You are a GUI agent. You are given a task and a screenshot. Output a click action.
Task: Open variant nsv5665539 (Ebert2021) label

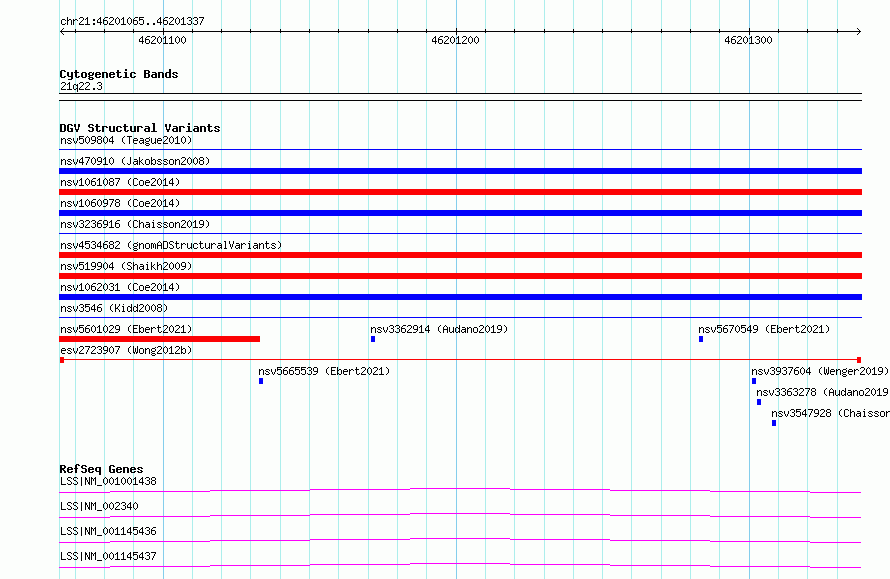click(324, 371)
